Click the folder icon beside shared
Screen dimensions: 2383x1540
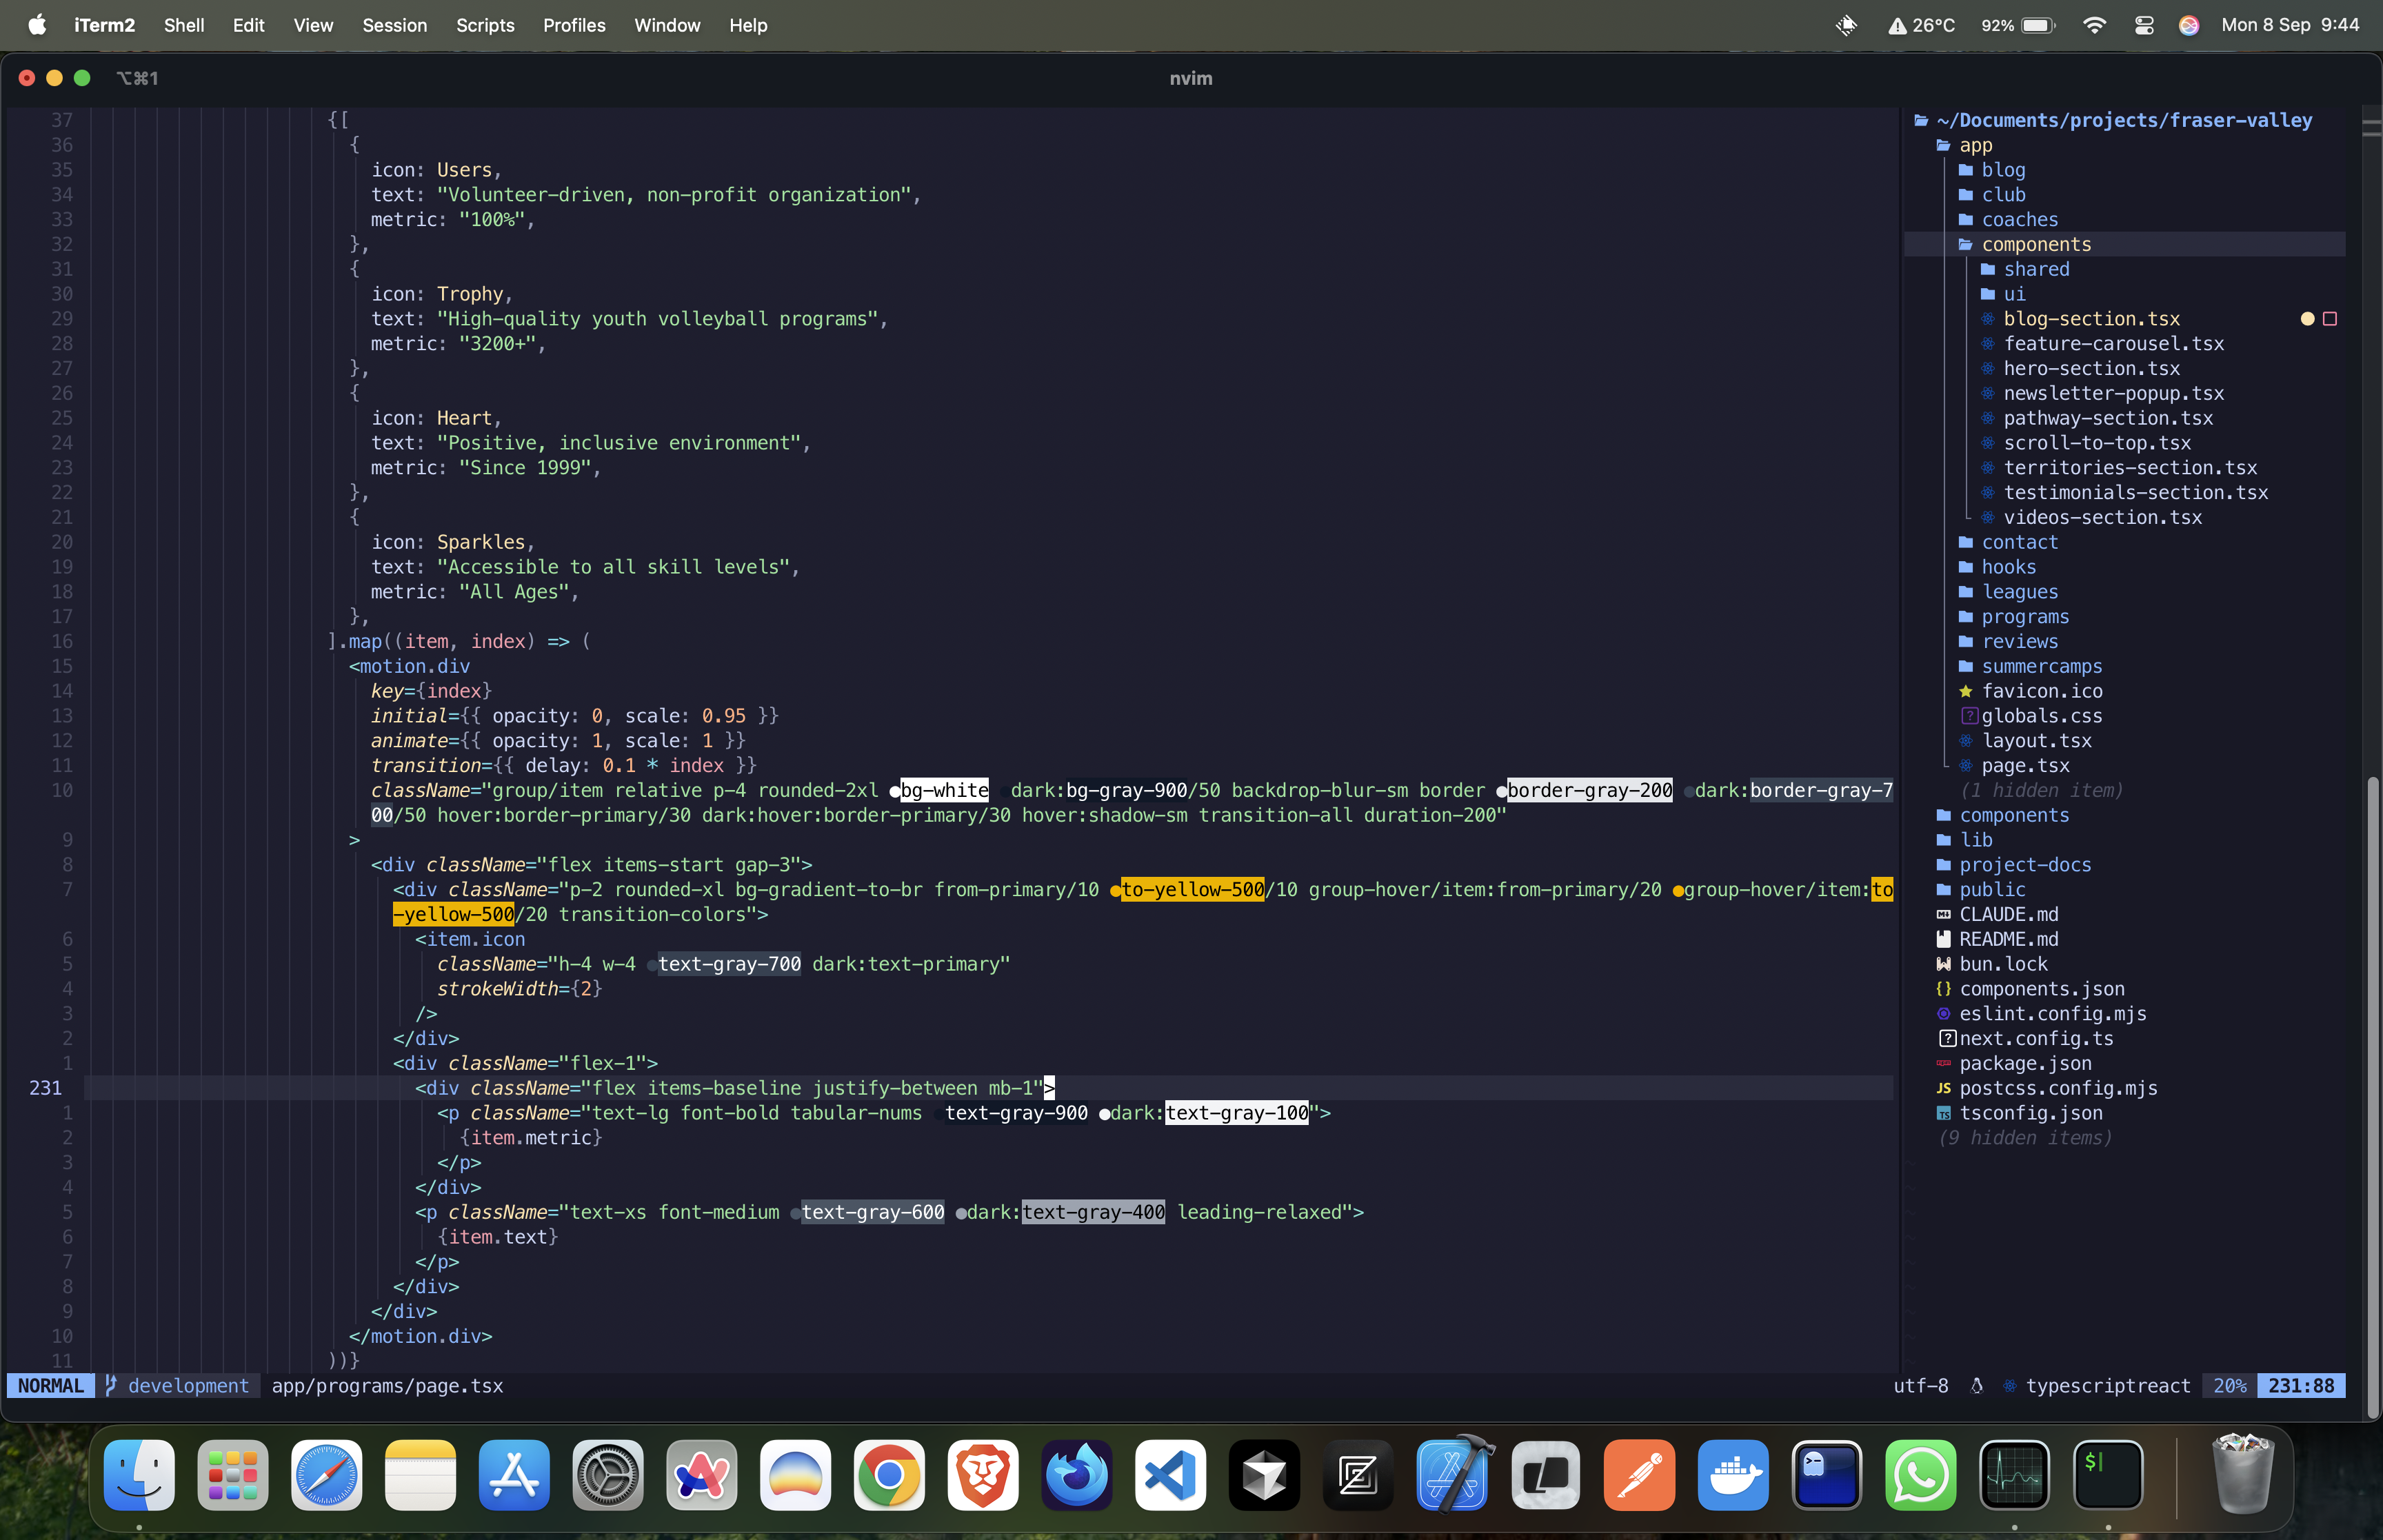pos(1988,269)
